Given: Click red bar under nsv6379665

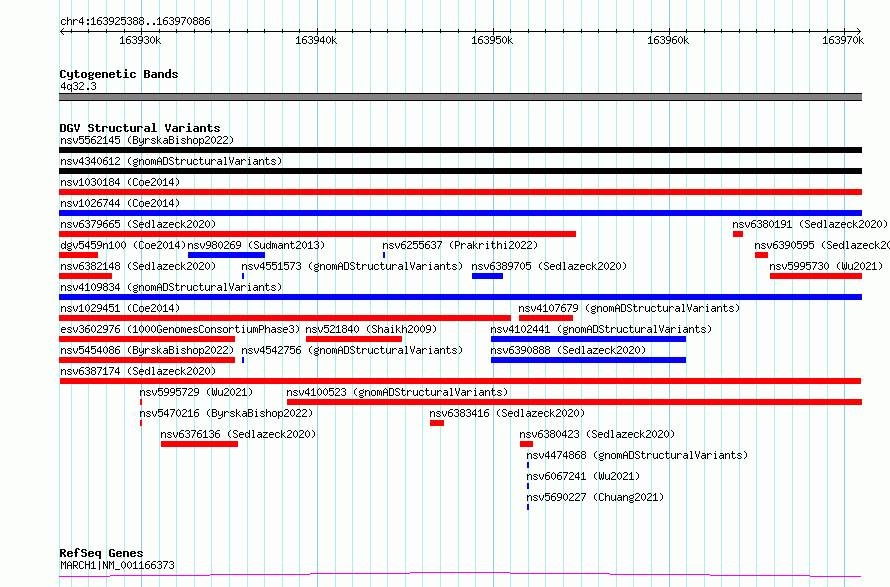Looking at the screenshot, I should point(317,234).
